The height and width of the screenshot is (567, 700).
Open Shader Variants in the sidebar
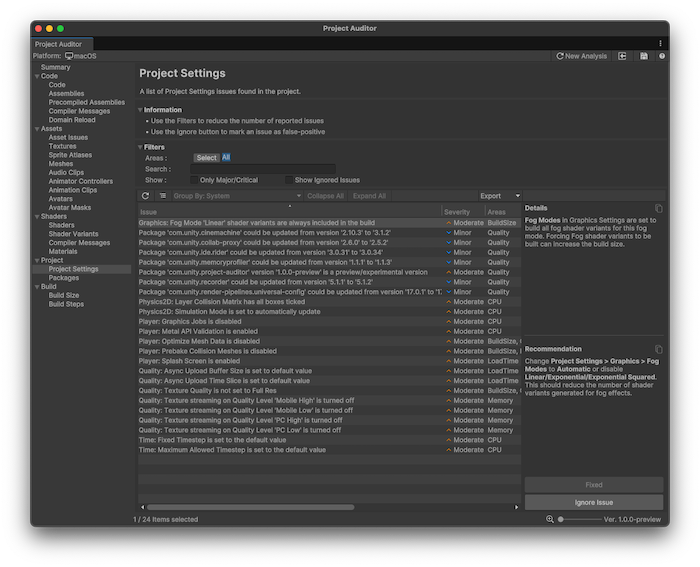click(73, 234)
